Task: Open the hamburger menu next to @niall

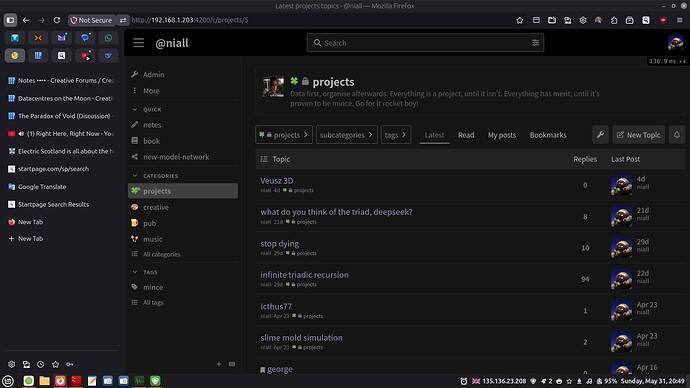Action: (139, 43)
